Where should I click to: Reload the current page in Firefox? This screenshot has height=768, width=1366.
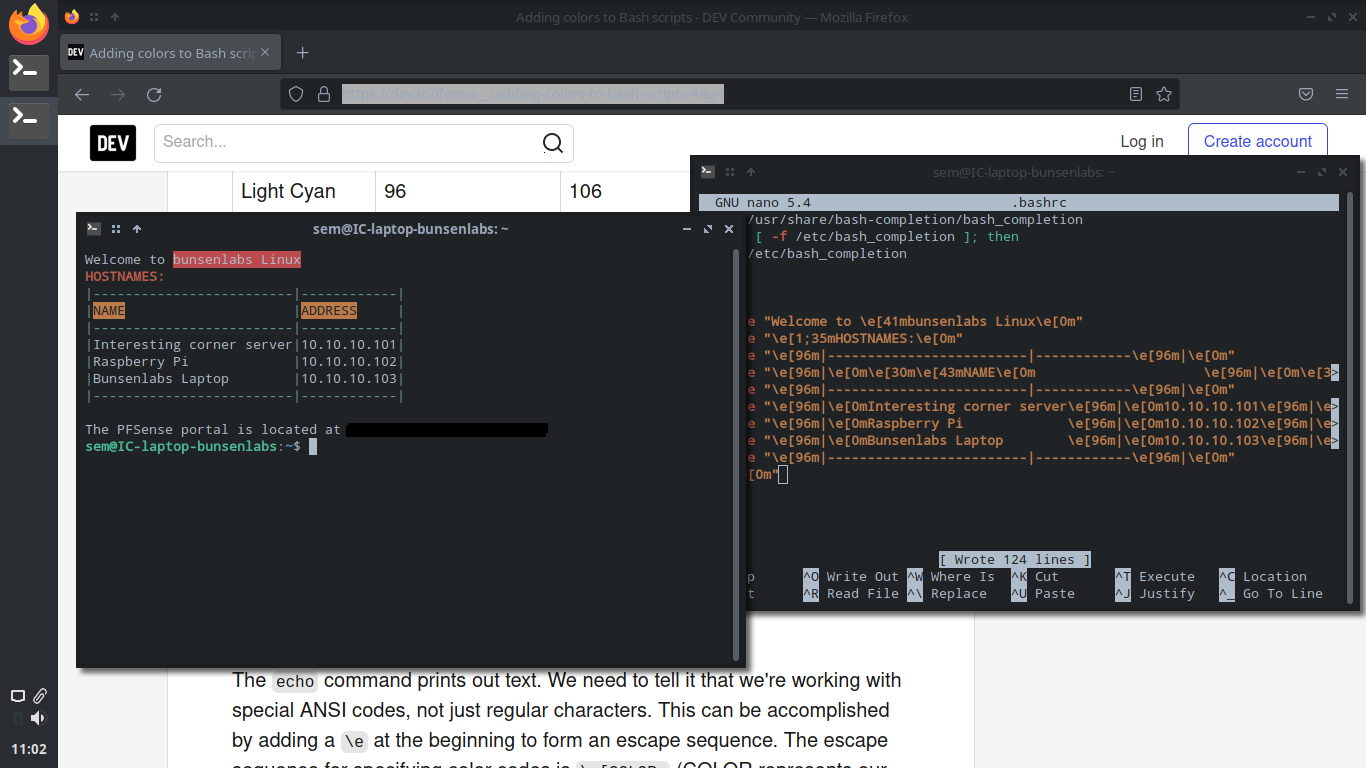coord(153,93)
